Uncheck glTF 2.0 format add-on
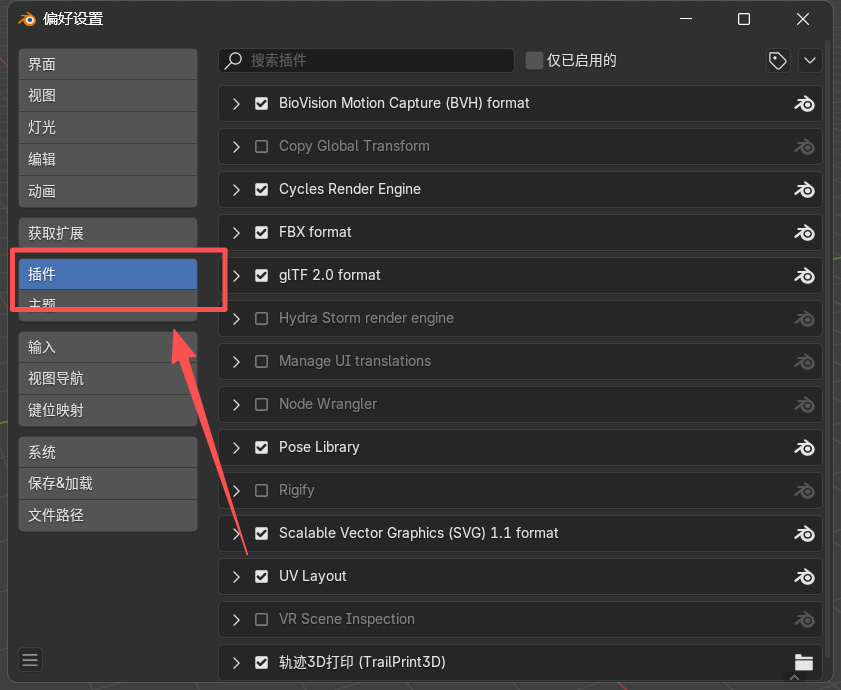This screenshot has width=841, height=690. 261,275
